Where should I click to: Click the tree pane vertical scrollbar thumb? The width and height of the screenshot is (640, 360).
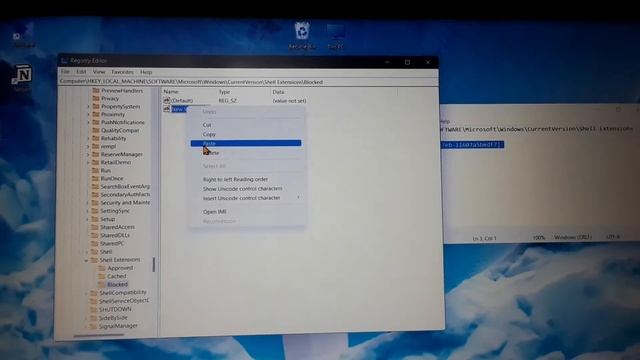pos(154,264)
